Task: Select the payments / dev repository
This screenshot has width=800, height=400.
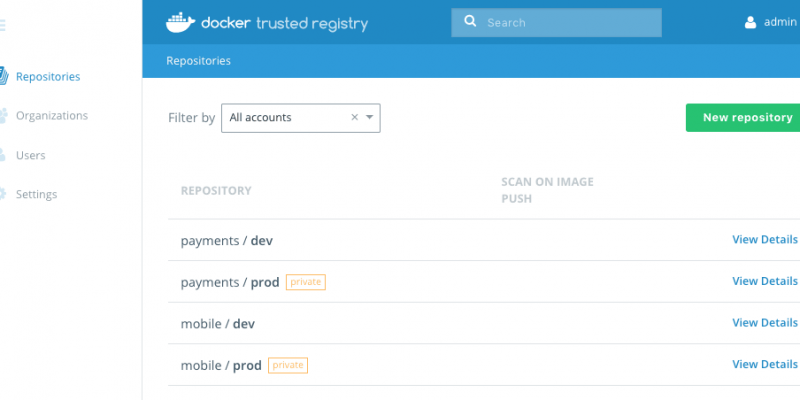Action: [227, 240]
